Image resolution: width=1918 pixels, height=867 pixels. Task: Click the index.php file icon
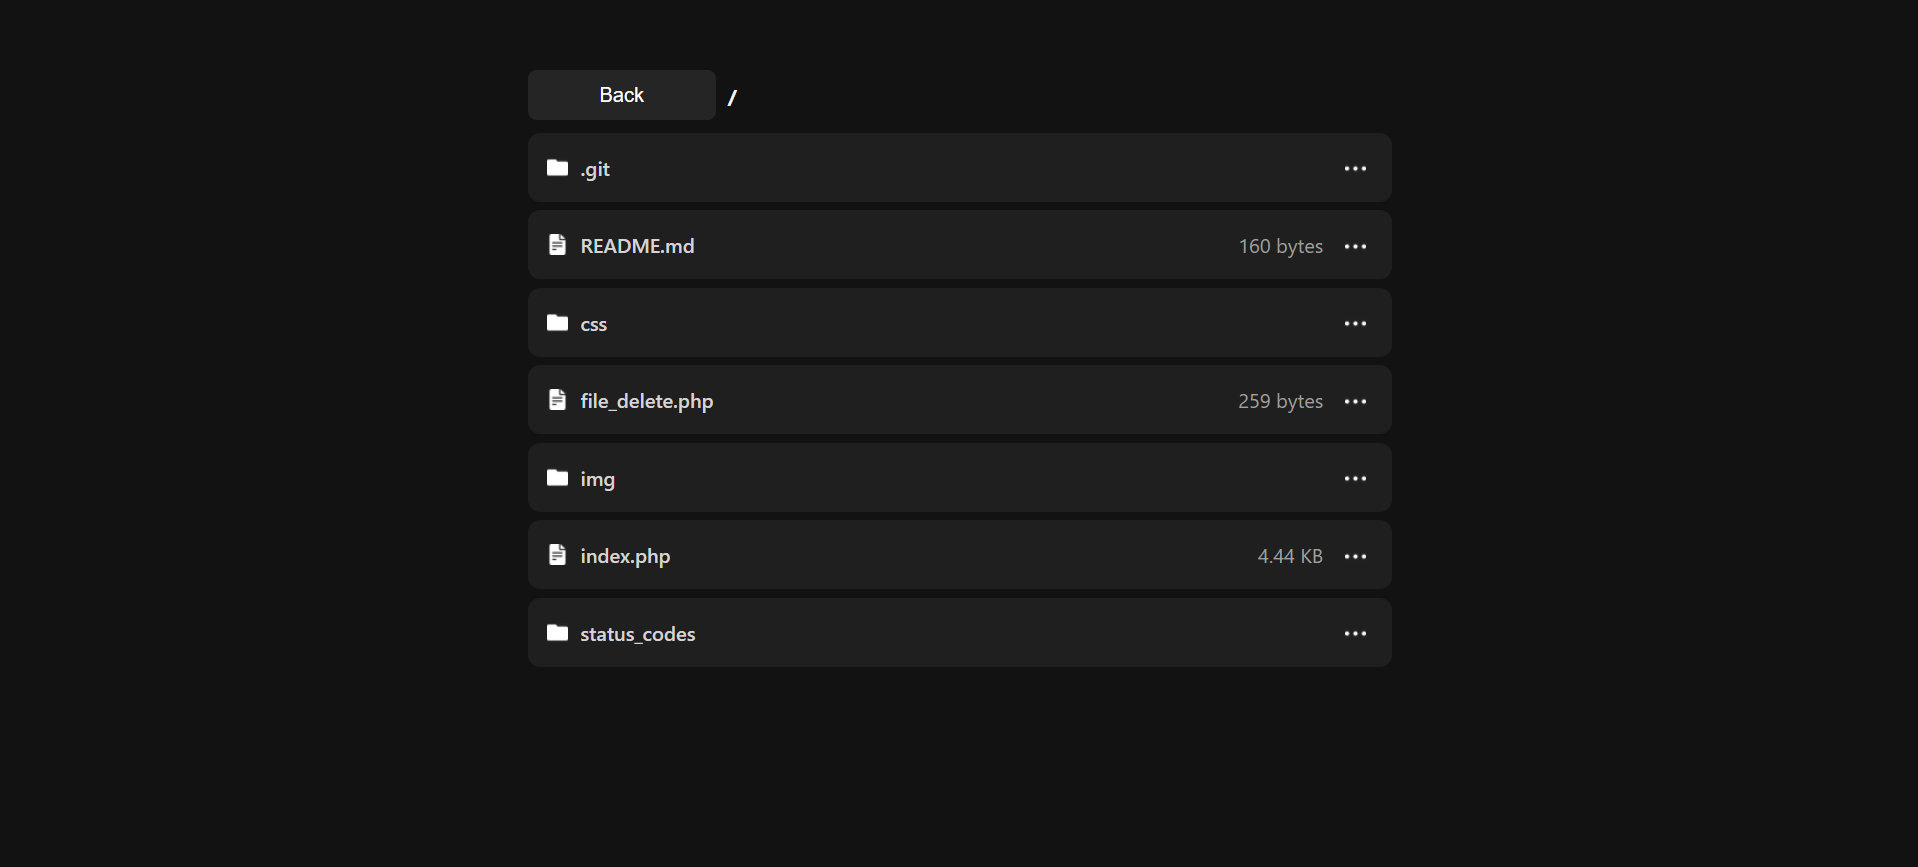click(557, 555)
